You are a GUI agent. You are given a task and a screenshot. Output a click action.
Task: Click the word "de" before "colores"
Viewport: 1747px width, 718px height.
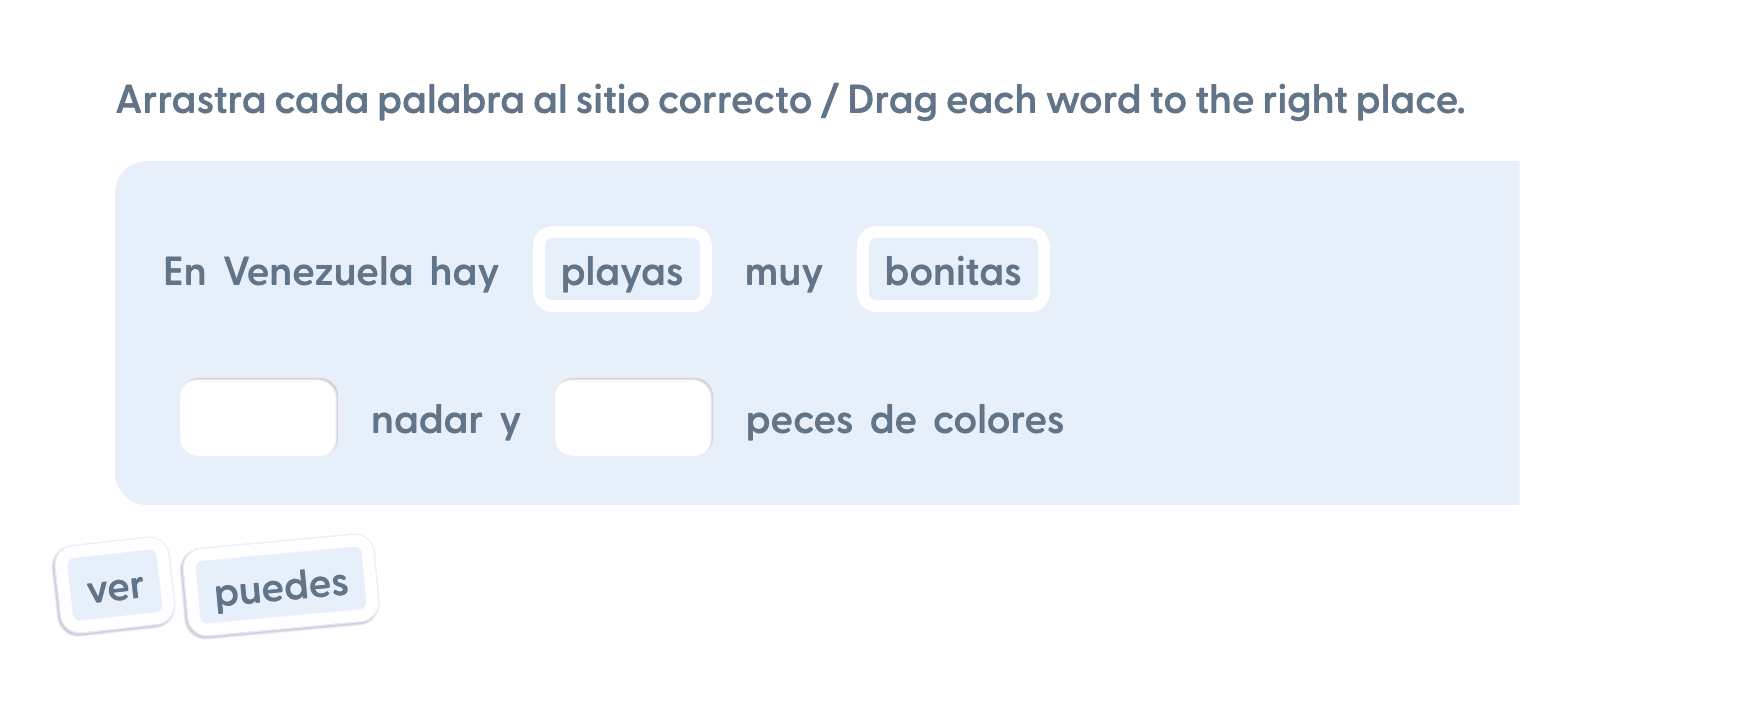[893, 420]
